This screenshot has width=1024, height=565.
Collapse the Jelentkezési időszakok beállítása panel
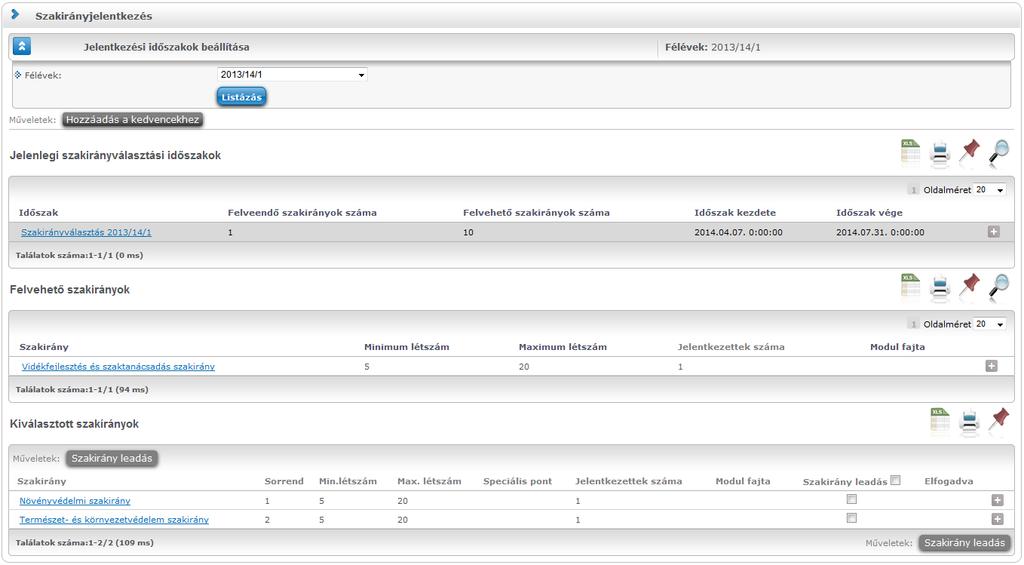(22, 46)
